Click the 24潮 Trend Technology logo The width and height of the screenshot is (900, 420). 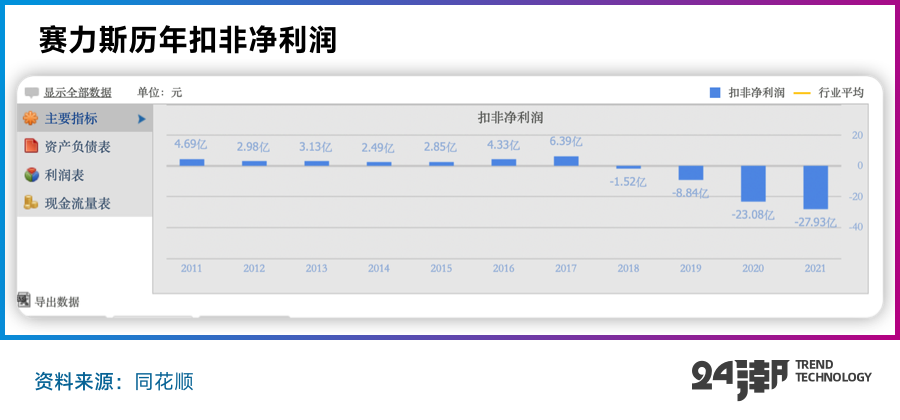click(x=781, y=379)
